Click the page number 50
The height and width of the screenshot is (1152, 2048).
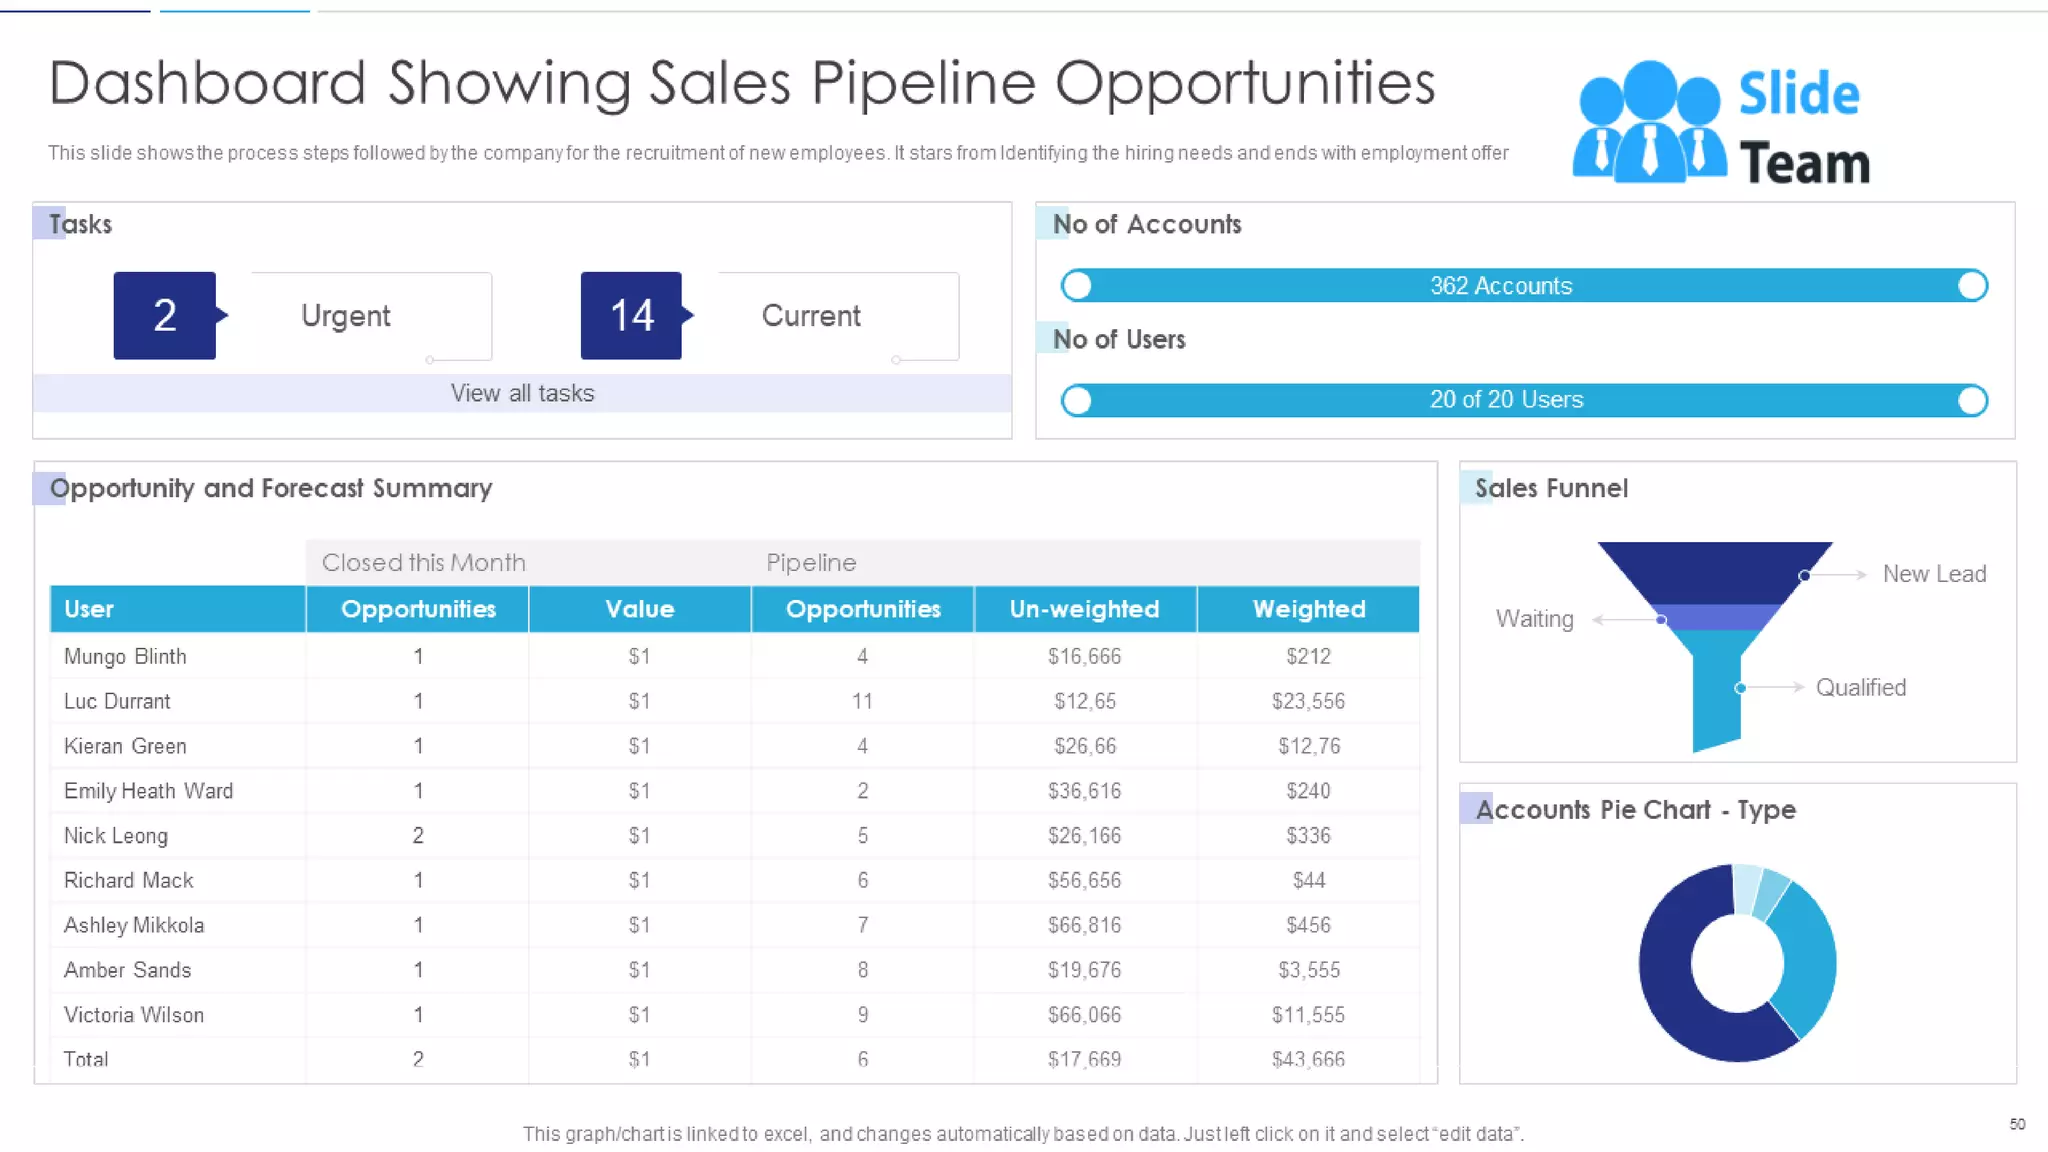pos(2017,1124)
